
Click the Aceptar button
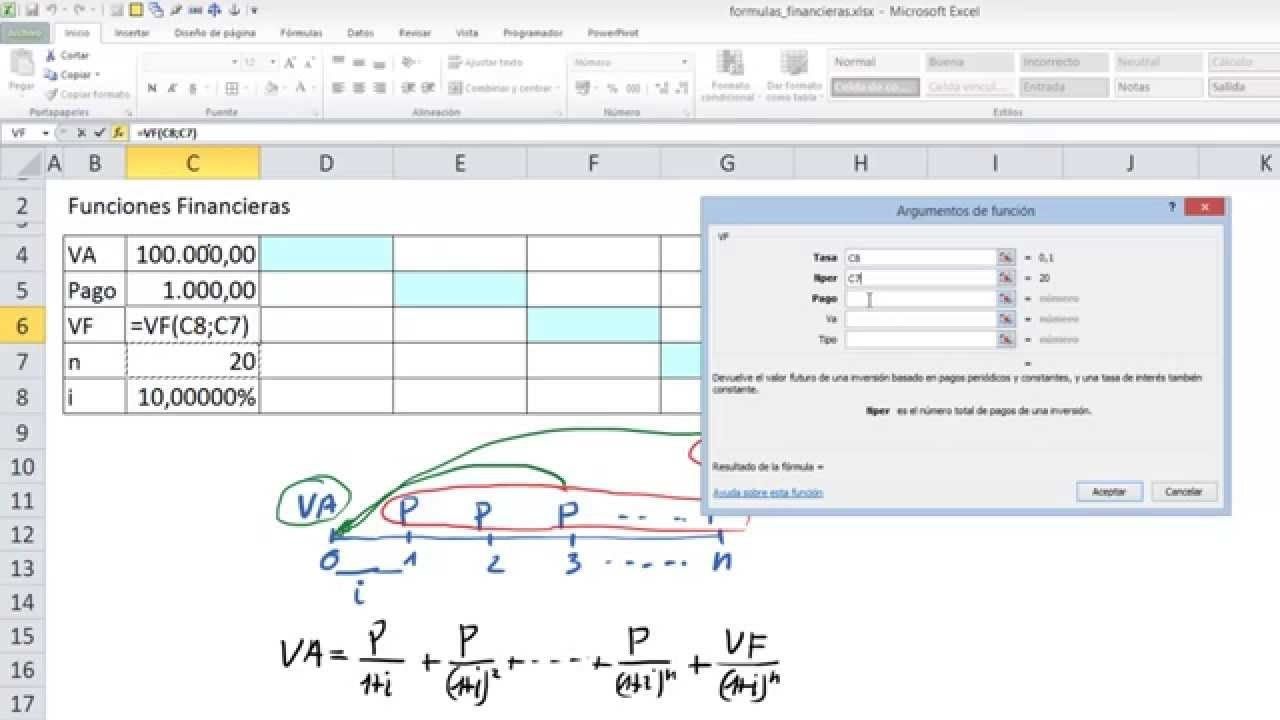(1109, 492)
